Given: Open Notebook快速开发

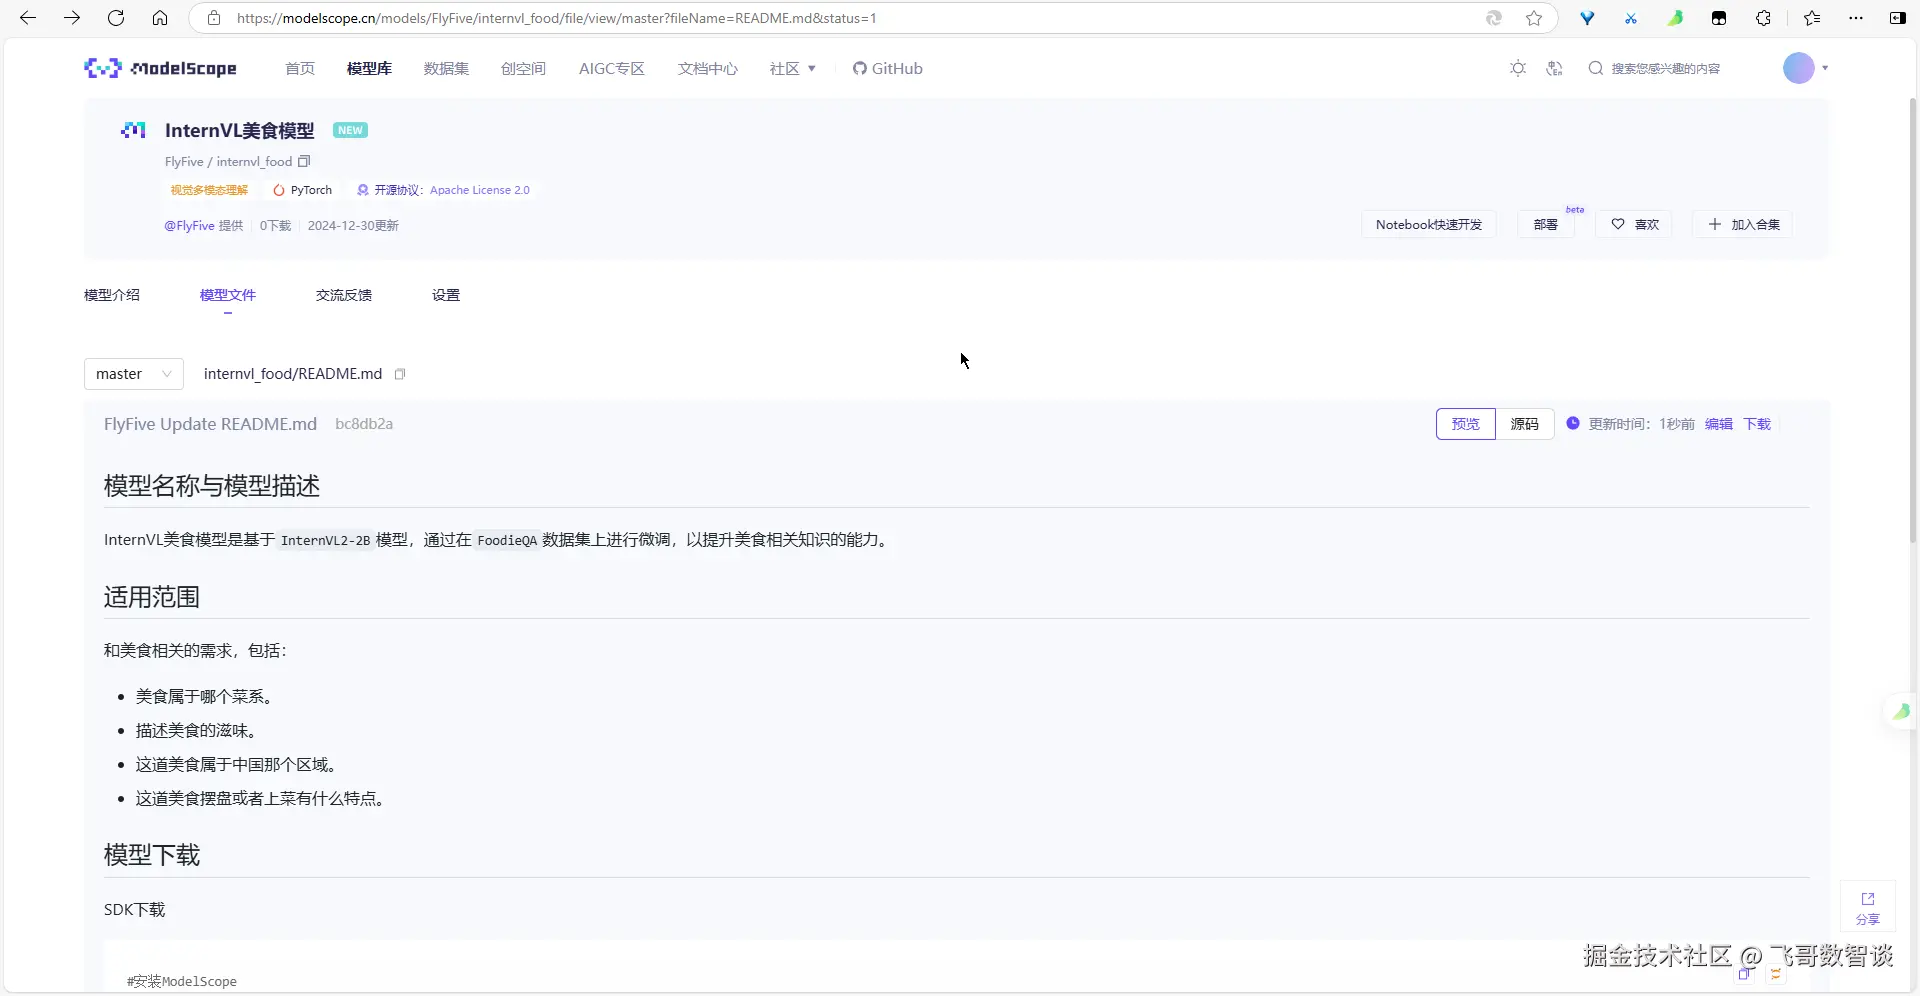Looking at the screenshot, I should tap(1429, 224).
